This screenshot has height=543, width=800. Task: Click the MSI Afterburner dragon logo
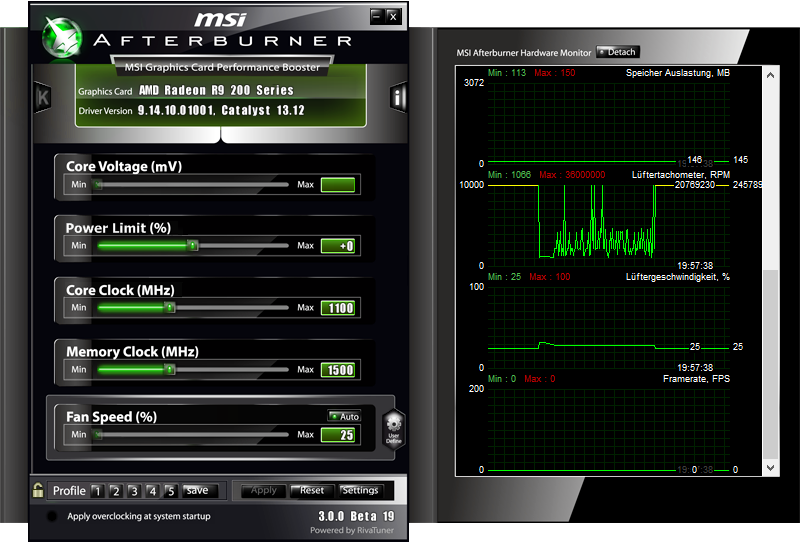[62, 37]
